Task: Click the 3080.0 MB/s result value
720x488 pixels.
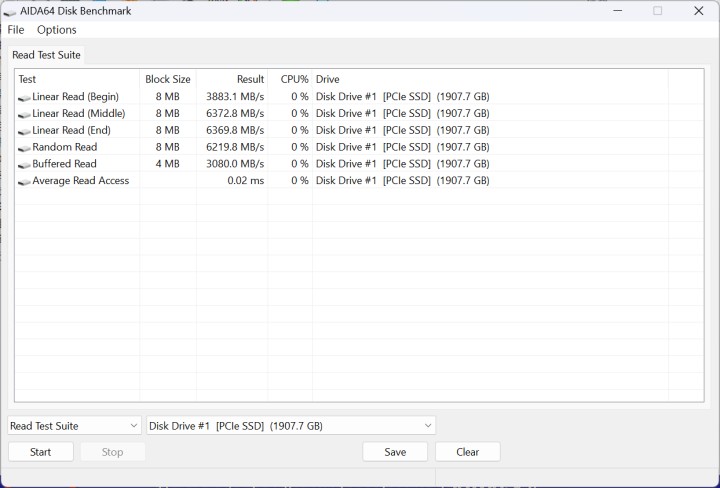Action: [x=235, y=164]
